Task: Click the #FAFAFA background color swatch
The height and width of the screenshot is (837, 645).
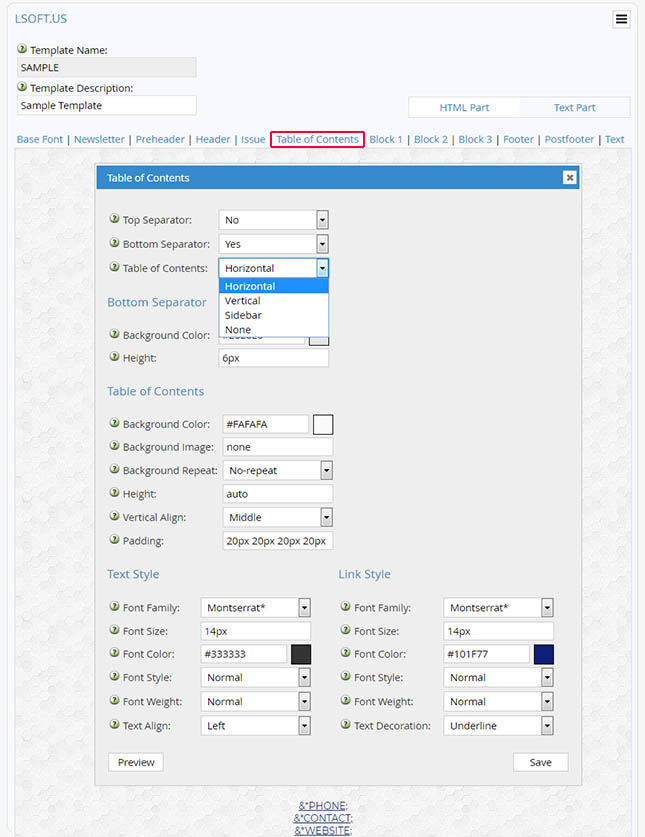Action: tap(322, 425)
